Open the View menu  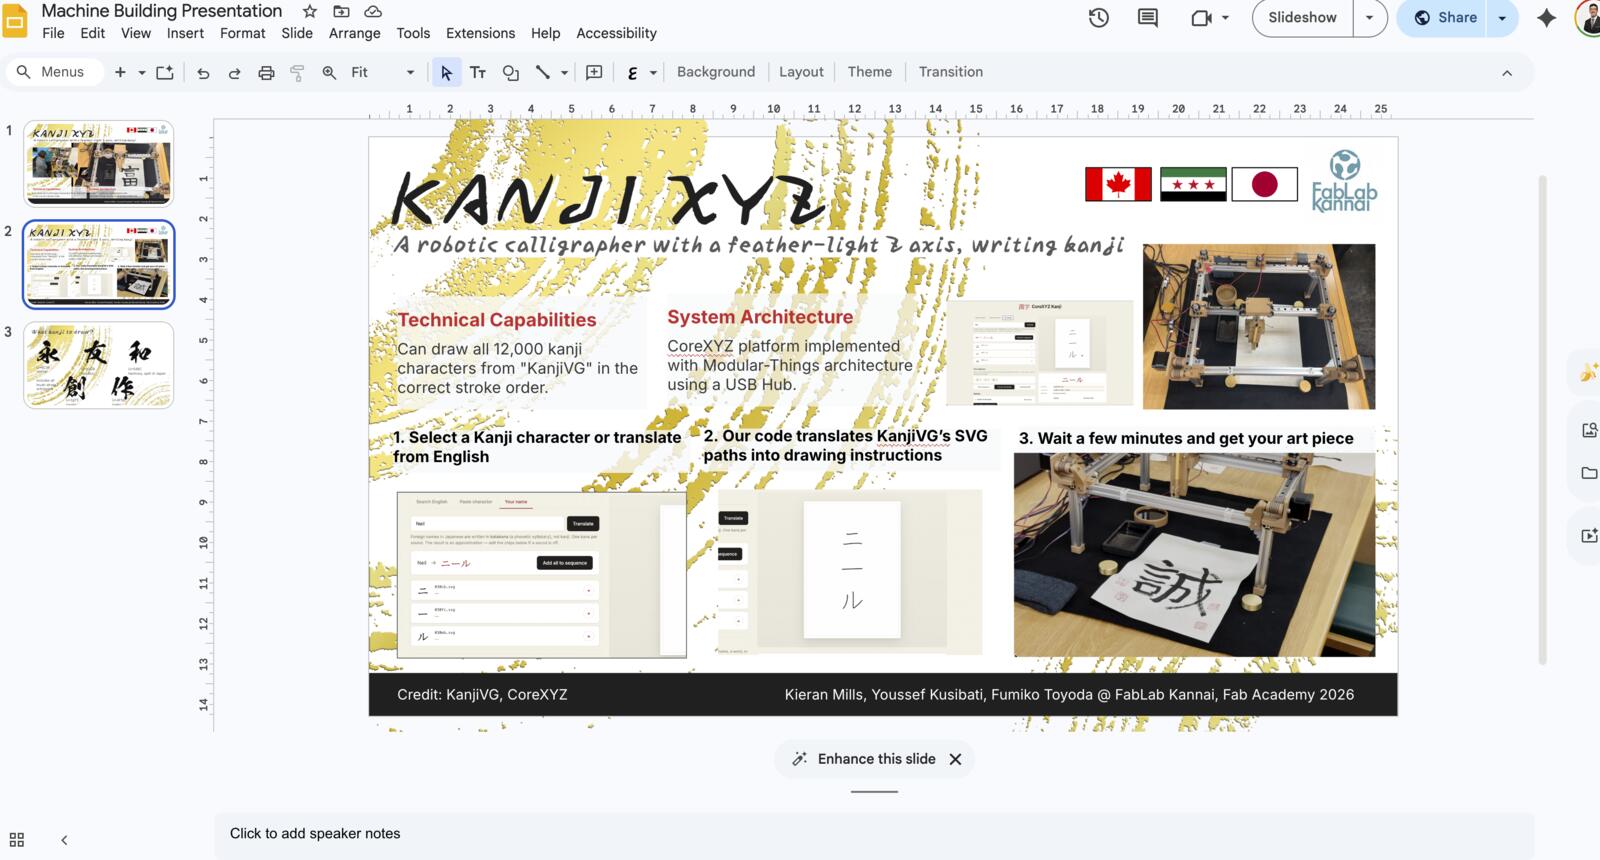coord(136,33)
